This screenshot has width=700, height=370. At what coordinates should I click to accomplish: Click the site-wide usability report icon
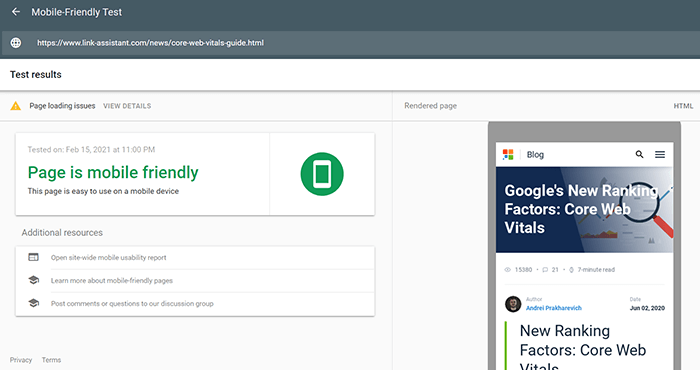point(33,257)
